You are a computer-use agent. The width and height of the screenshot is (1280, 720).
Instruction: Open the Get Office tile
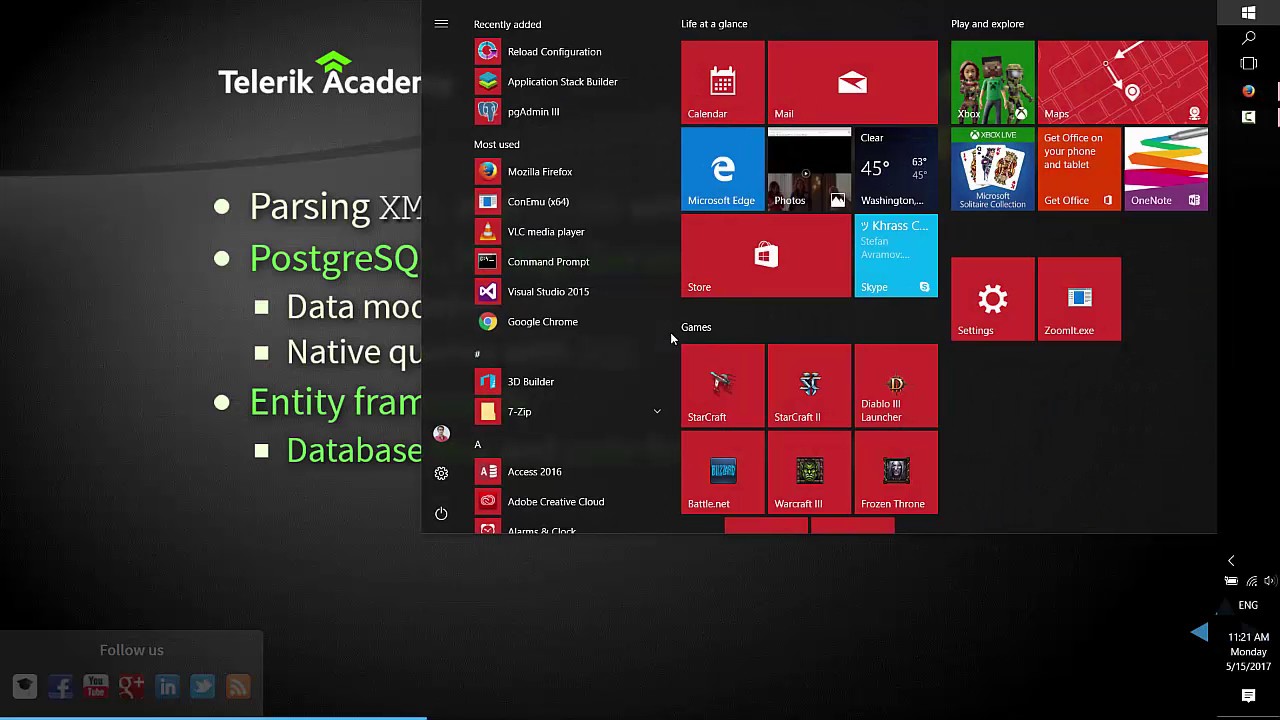pos(1079,169)
